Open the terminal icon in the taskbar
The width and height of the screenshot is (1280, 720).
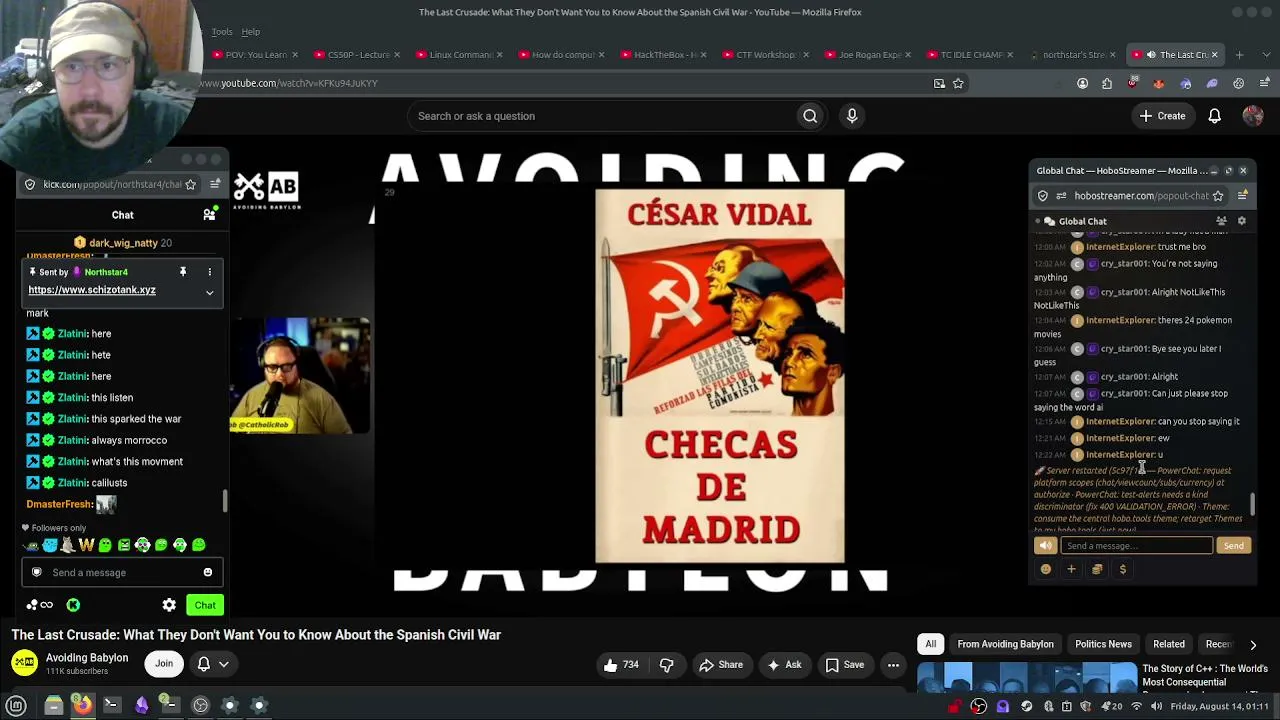coord(111,705)
